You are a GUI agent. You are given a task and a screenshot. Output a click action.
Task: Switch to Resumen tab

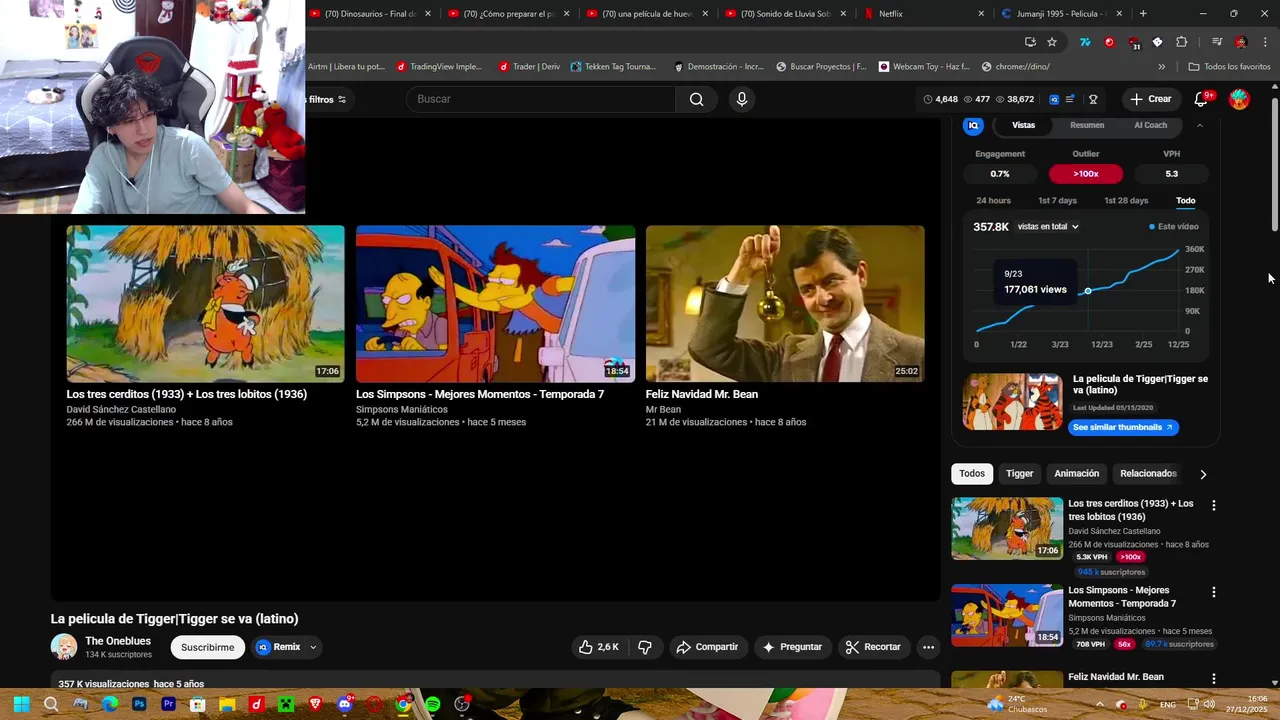point(1087,125)
